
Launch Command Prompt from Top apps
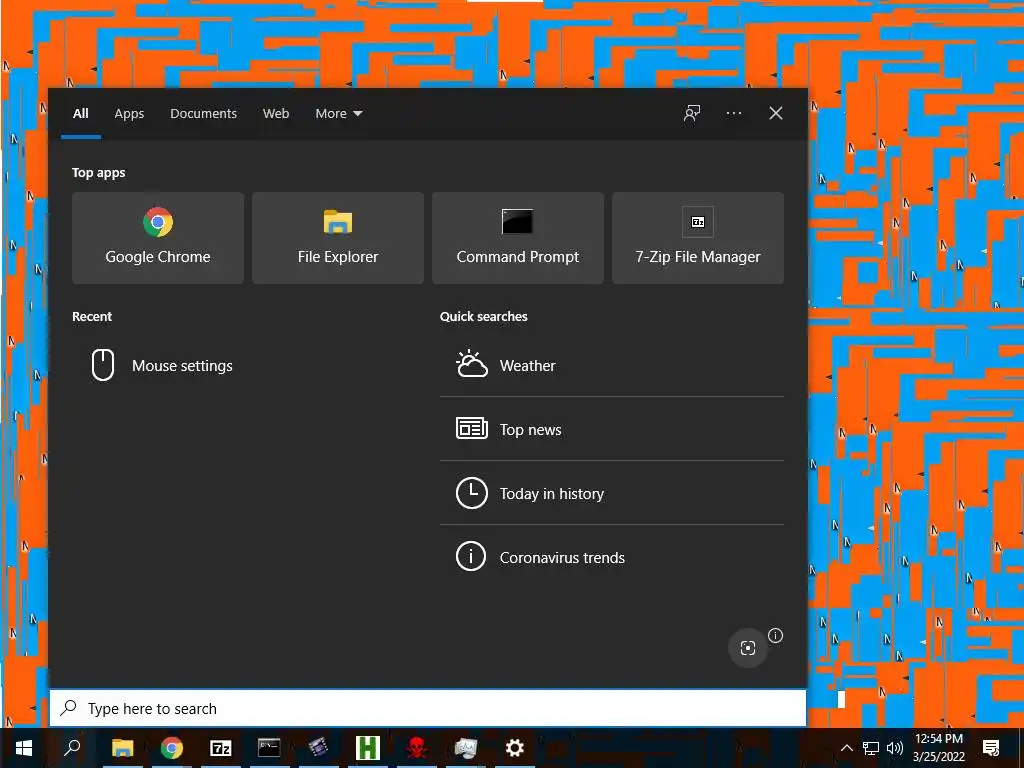tap(518, 238)
